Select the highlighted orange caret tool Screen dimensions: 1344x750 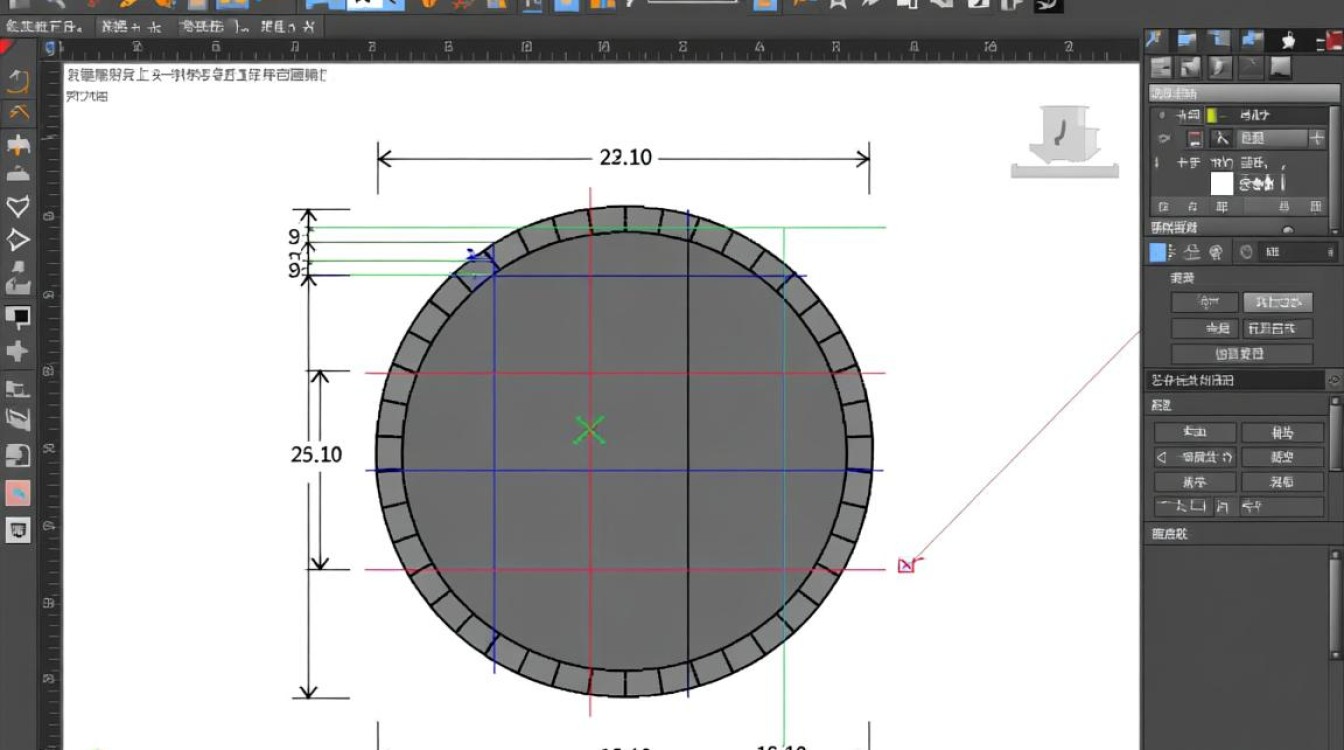coord(18,113)
